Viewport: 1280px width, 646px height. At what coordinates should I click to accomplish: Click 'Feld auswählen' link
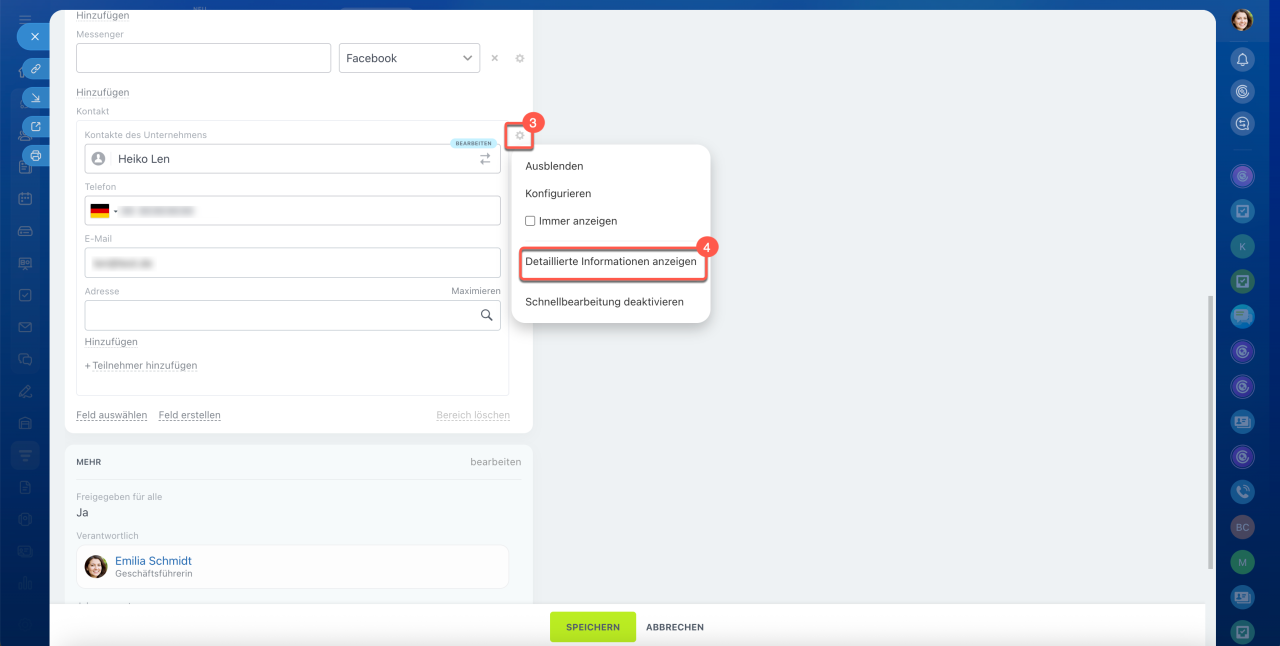point(112,415)
